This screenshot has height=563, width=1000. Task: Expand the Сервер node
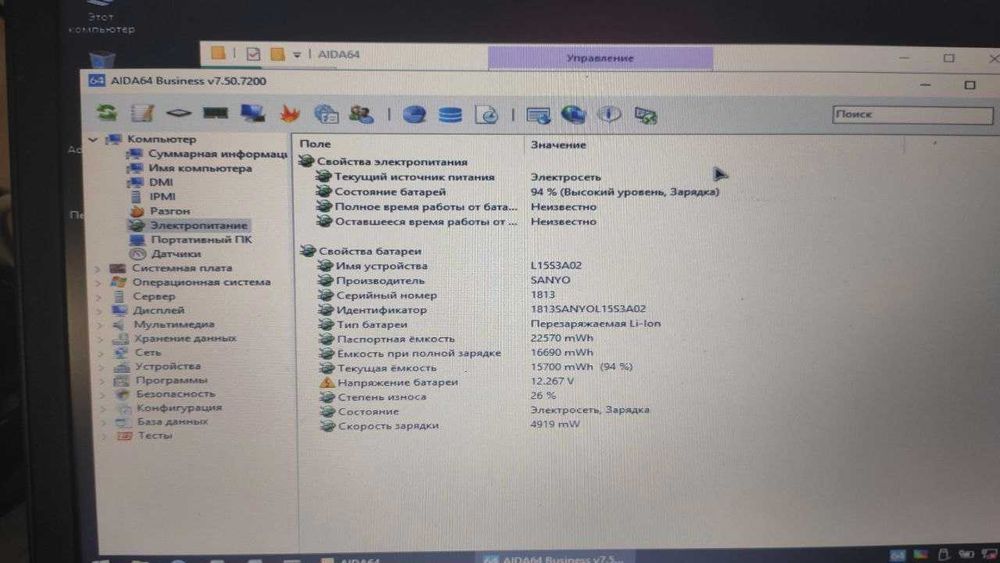click(x=99, y=296)
